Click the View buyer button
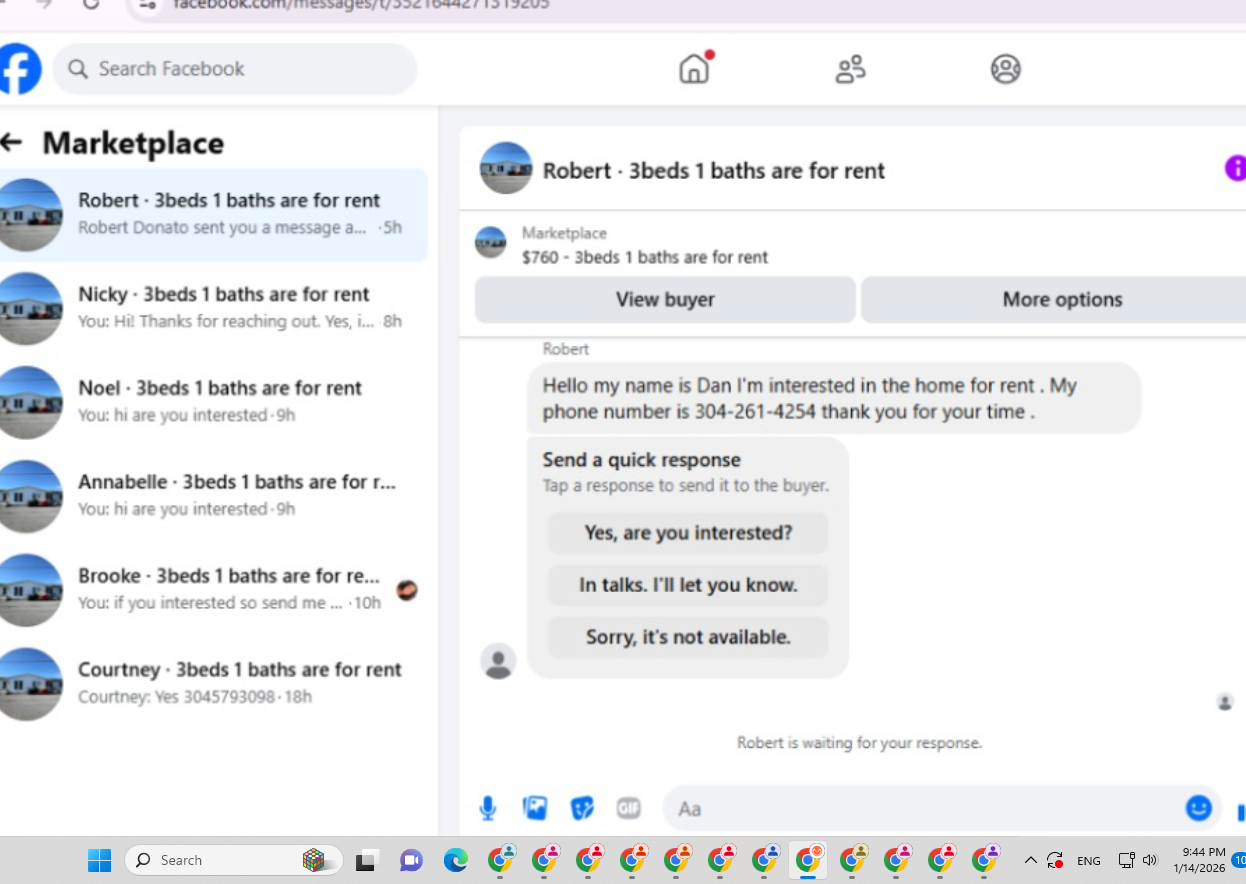Screen dimensions: 1246x884 (665, 299)
